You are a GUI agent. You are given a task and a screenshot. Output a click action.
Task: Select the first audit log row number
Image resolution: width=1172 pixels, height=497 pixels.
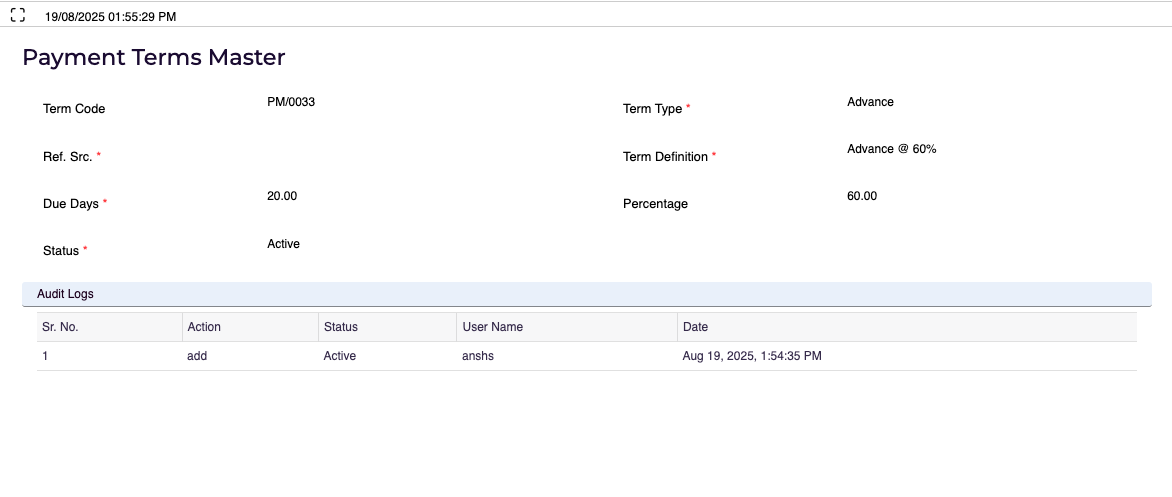point(45,356)
